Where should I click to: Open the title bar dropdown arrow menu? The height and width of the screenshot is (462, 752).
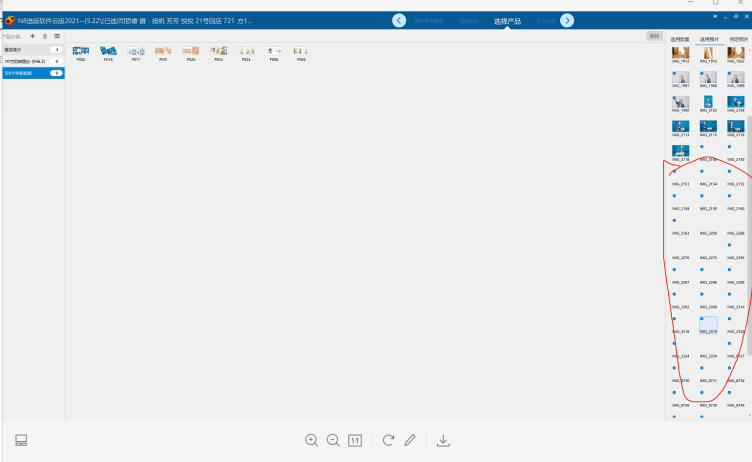point(715,17)
